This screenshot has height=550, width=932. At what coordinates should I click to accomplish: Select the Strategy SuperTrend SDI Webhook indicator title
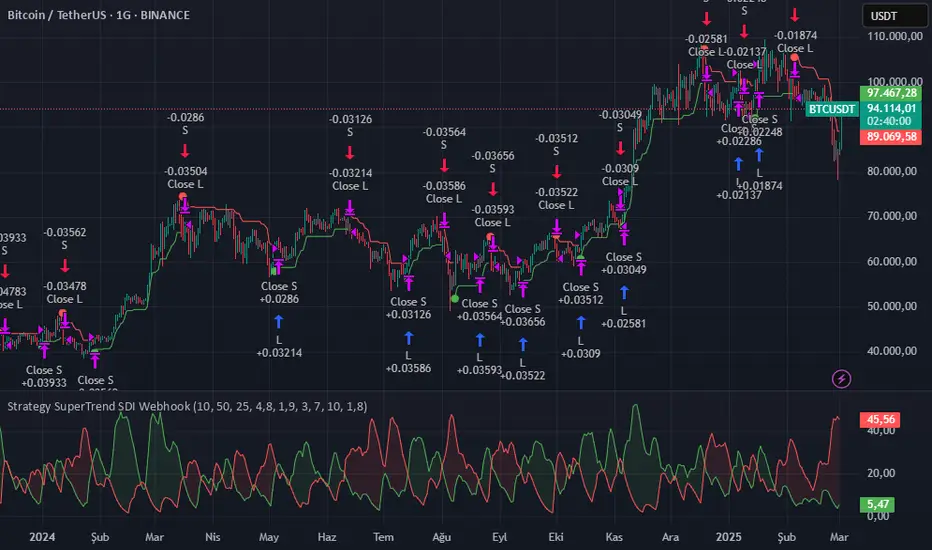[x=187, y=406]
